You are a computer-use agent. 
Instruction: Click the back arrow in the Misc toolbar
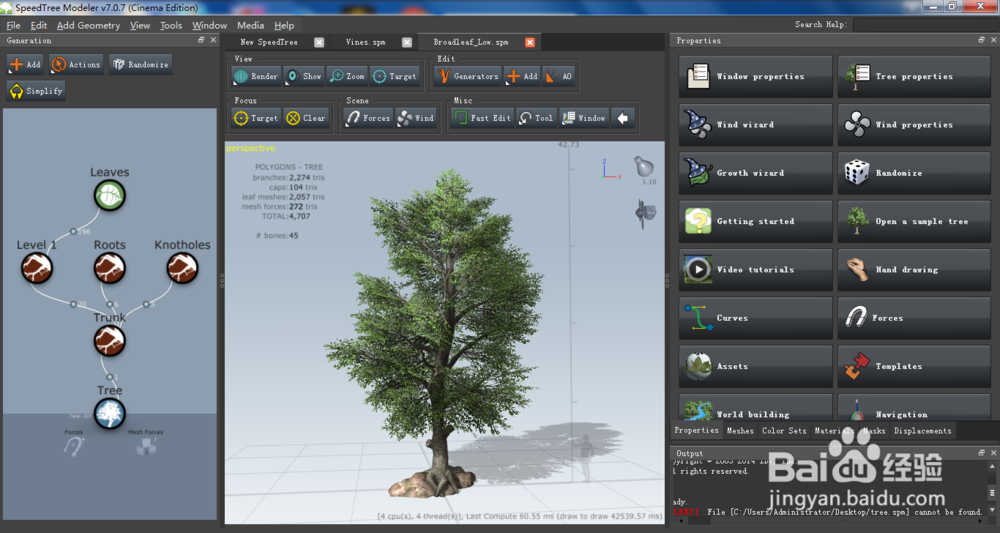(x=623, y=118)
